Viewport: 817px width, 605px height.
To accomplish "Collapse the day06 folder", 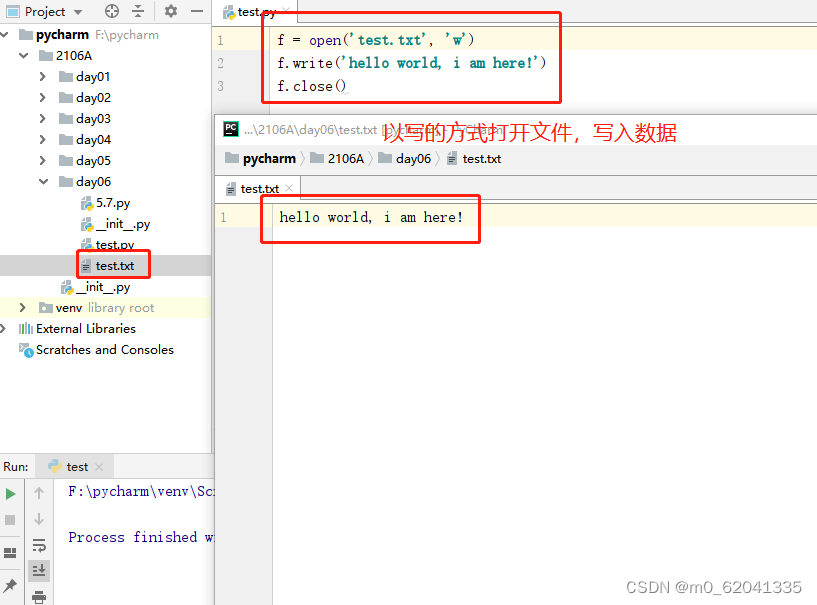I will click(44, 181).
